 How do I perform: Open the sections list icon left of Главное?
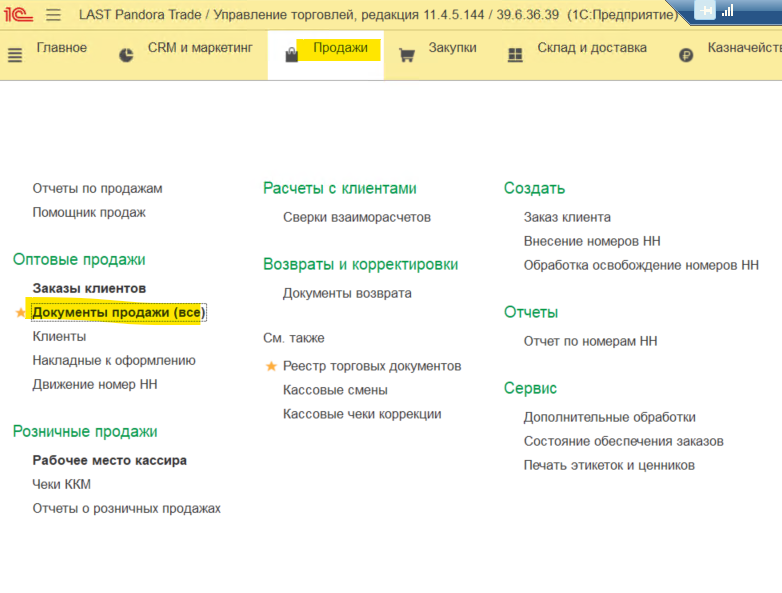(15, 55)
